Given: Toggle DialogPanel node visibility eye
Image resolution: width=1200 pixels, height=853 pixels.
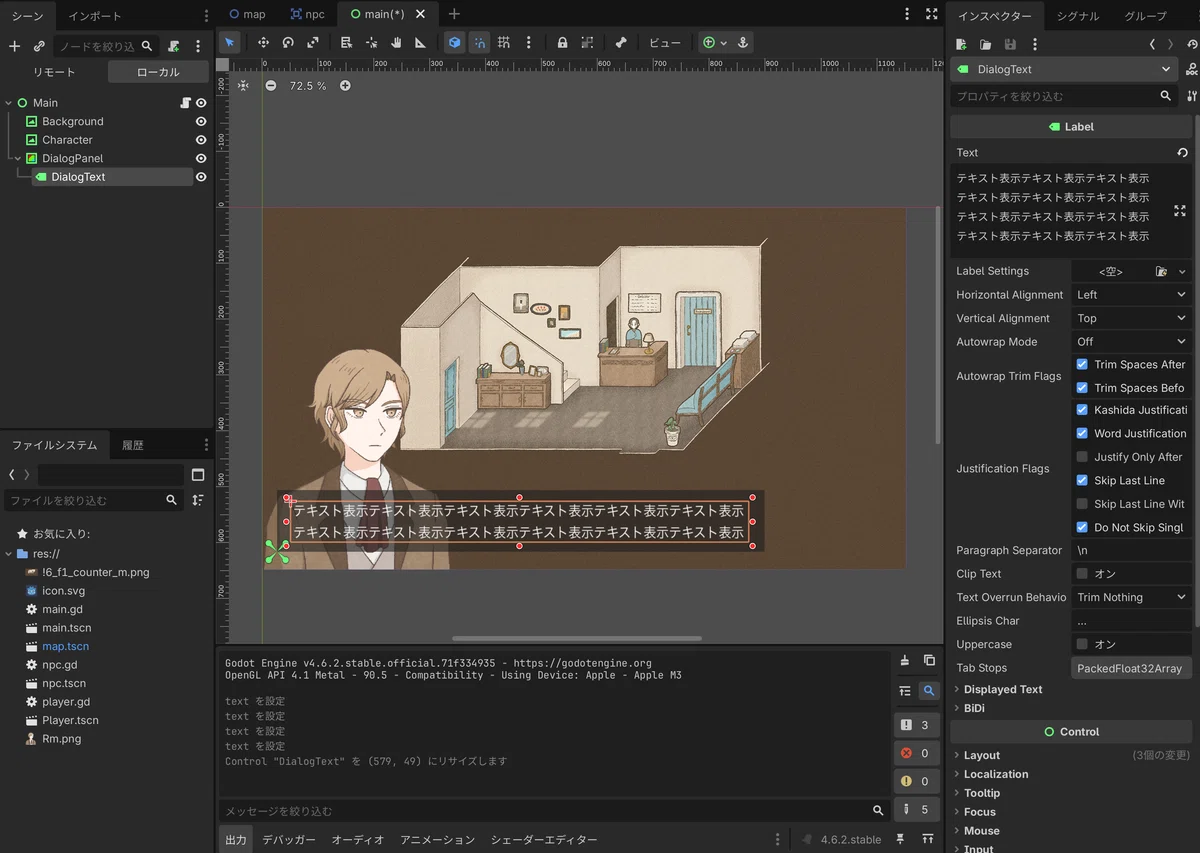Looking at the screenshot, I should (201, 158).
